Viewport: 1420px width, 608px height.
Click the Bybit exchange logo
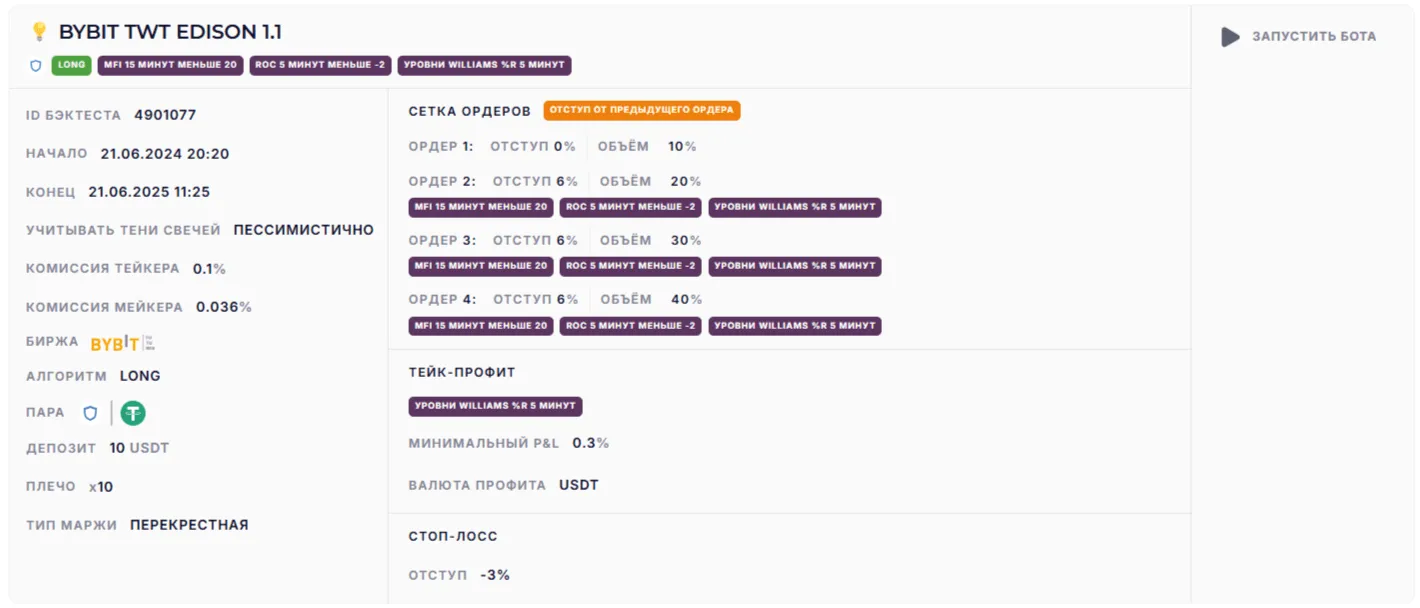[x=114, y=343]
